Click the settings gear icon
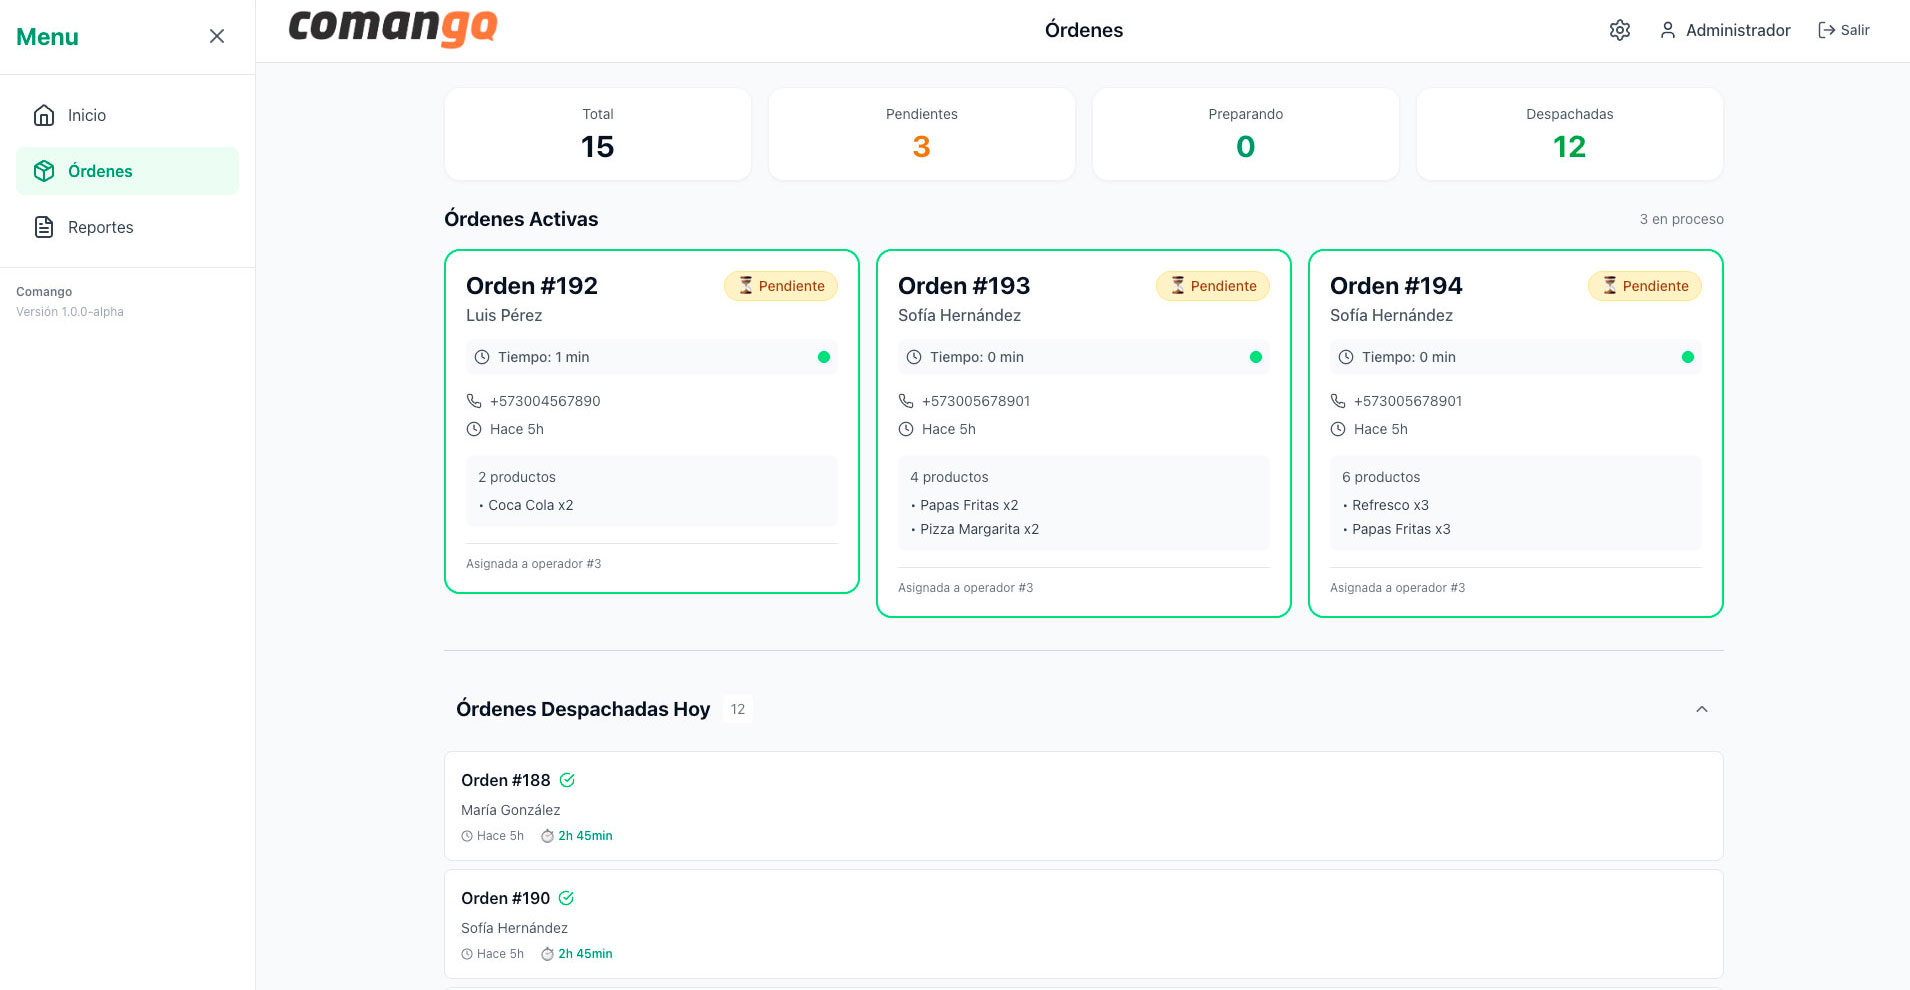 tap(1619, 30)
